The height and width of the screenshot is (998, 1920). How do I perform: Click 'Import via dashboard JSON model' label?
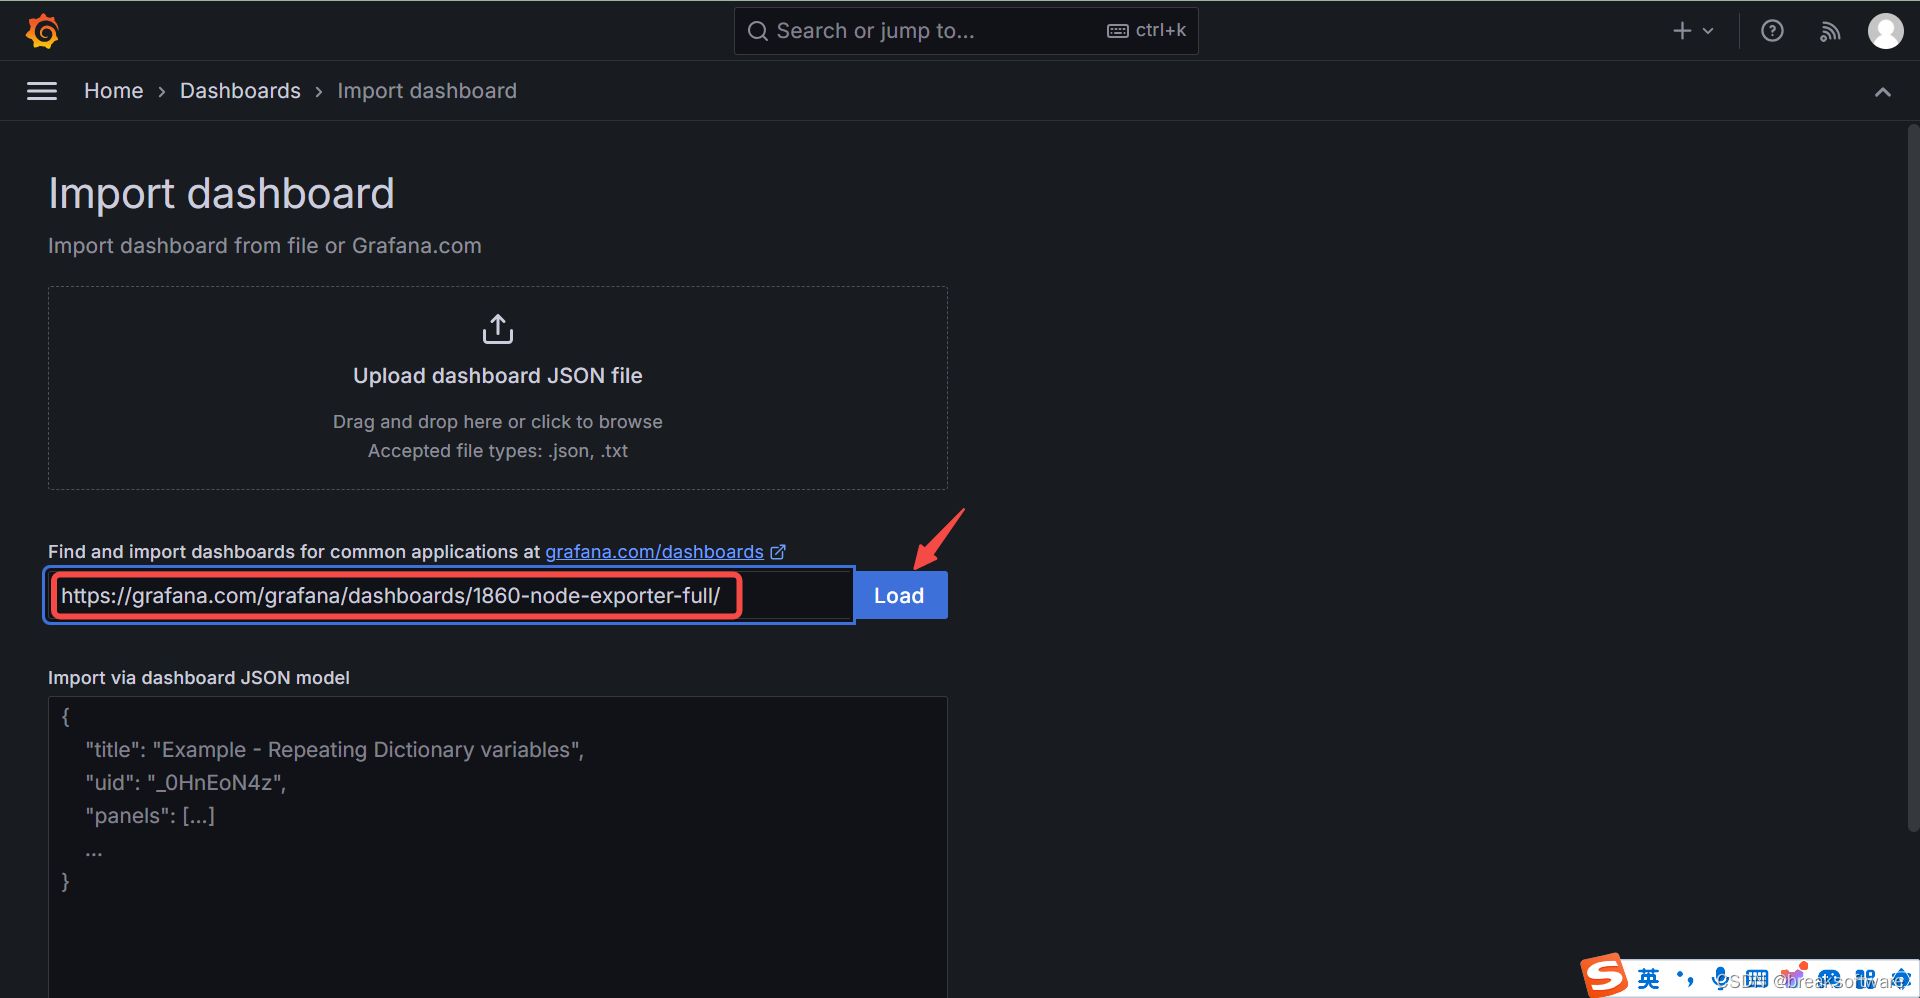(x=199, y=678)
